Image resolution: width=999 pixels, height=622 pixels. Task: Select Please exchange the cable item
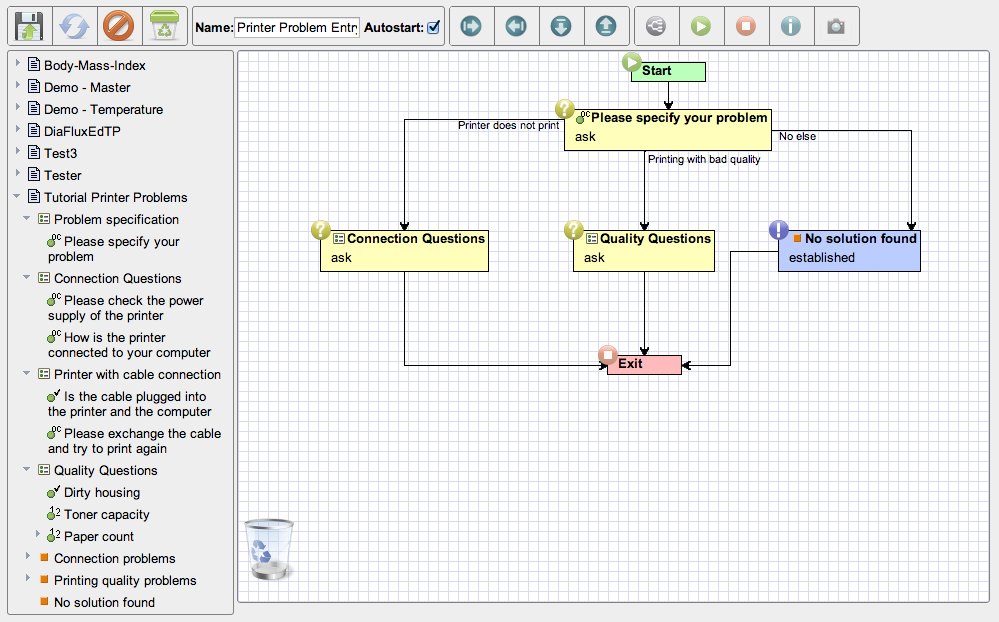tap(134, 441)
